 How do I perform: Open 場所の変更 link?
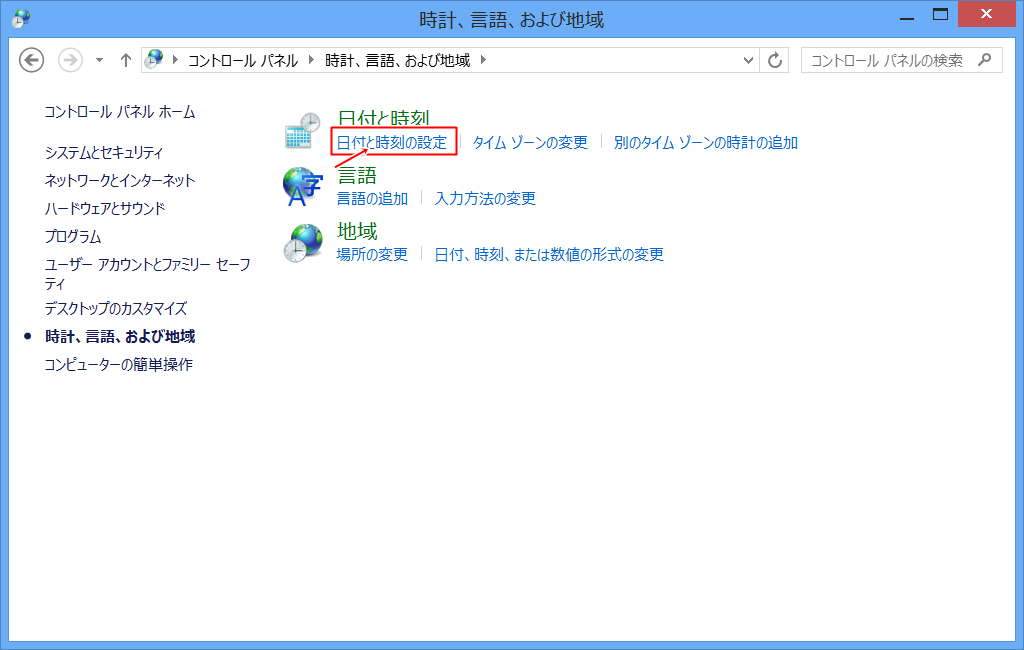(x=372, y=254)
